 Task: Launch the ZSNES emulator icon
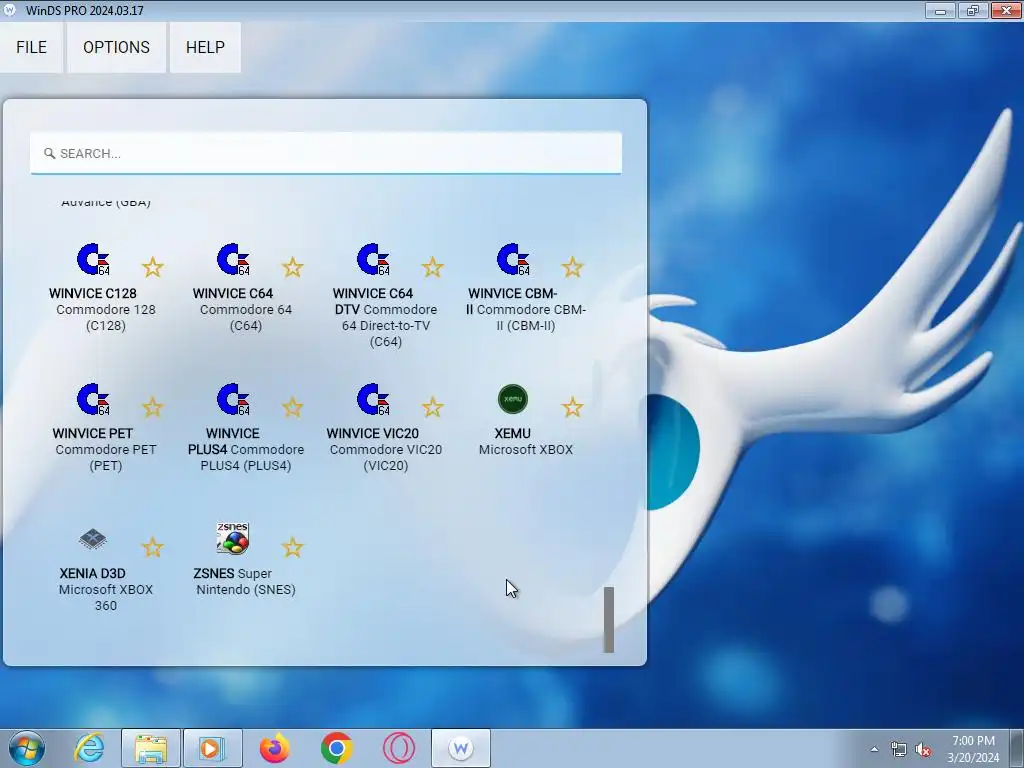click(x=233, y=538)
